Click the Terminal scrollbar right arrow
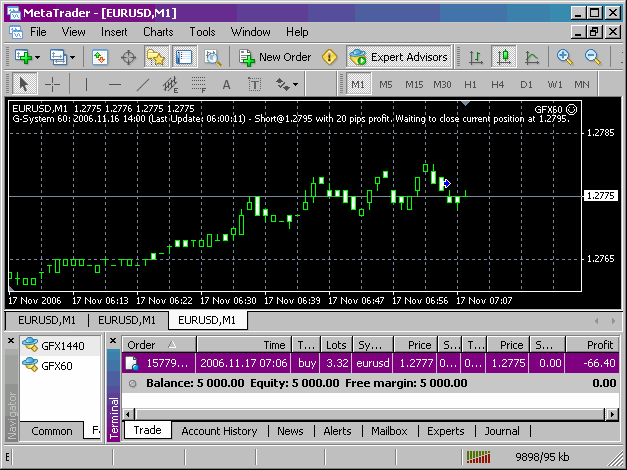 click(x=612, y=414)
